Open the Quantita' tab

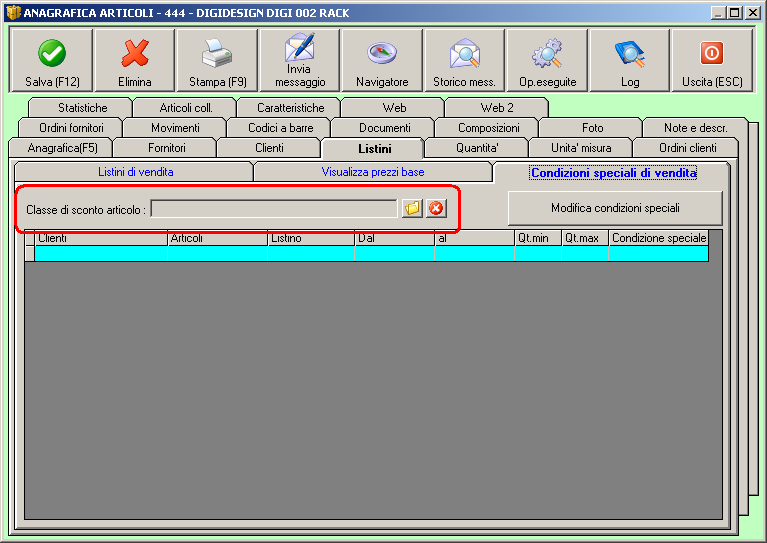477,148
